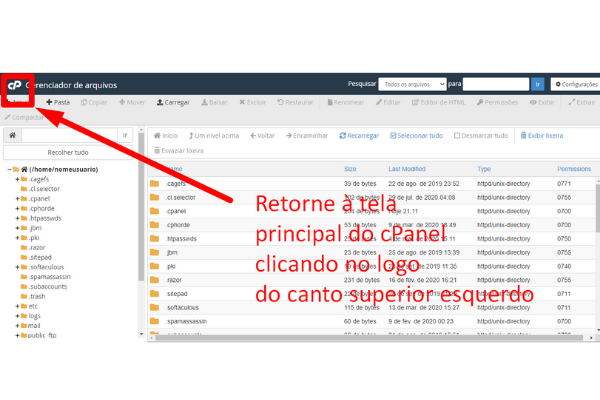Upload files with Carregar button

(173, 102)
